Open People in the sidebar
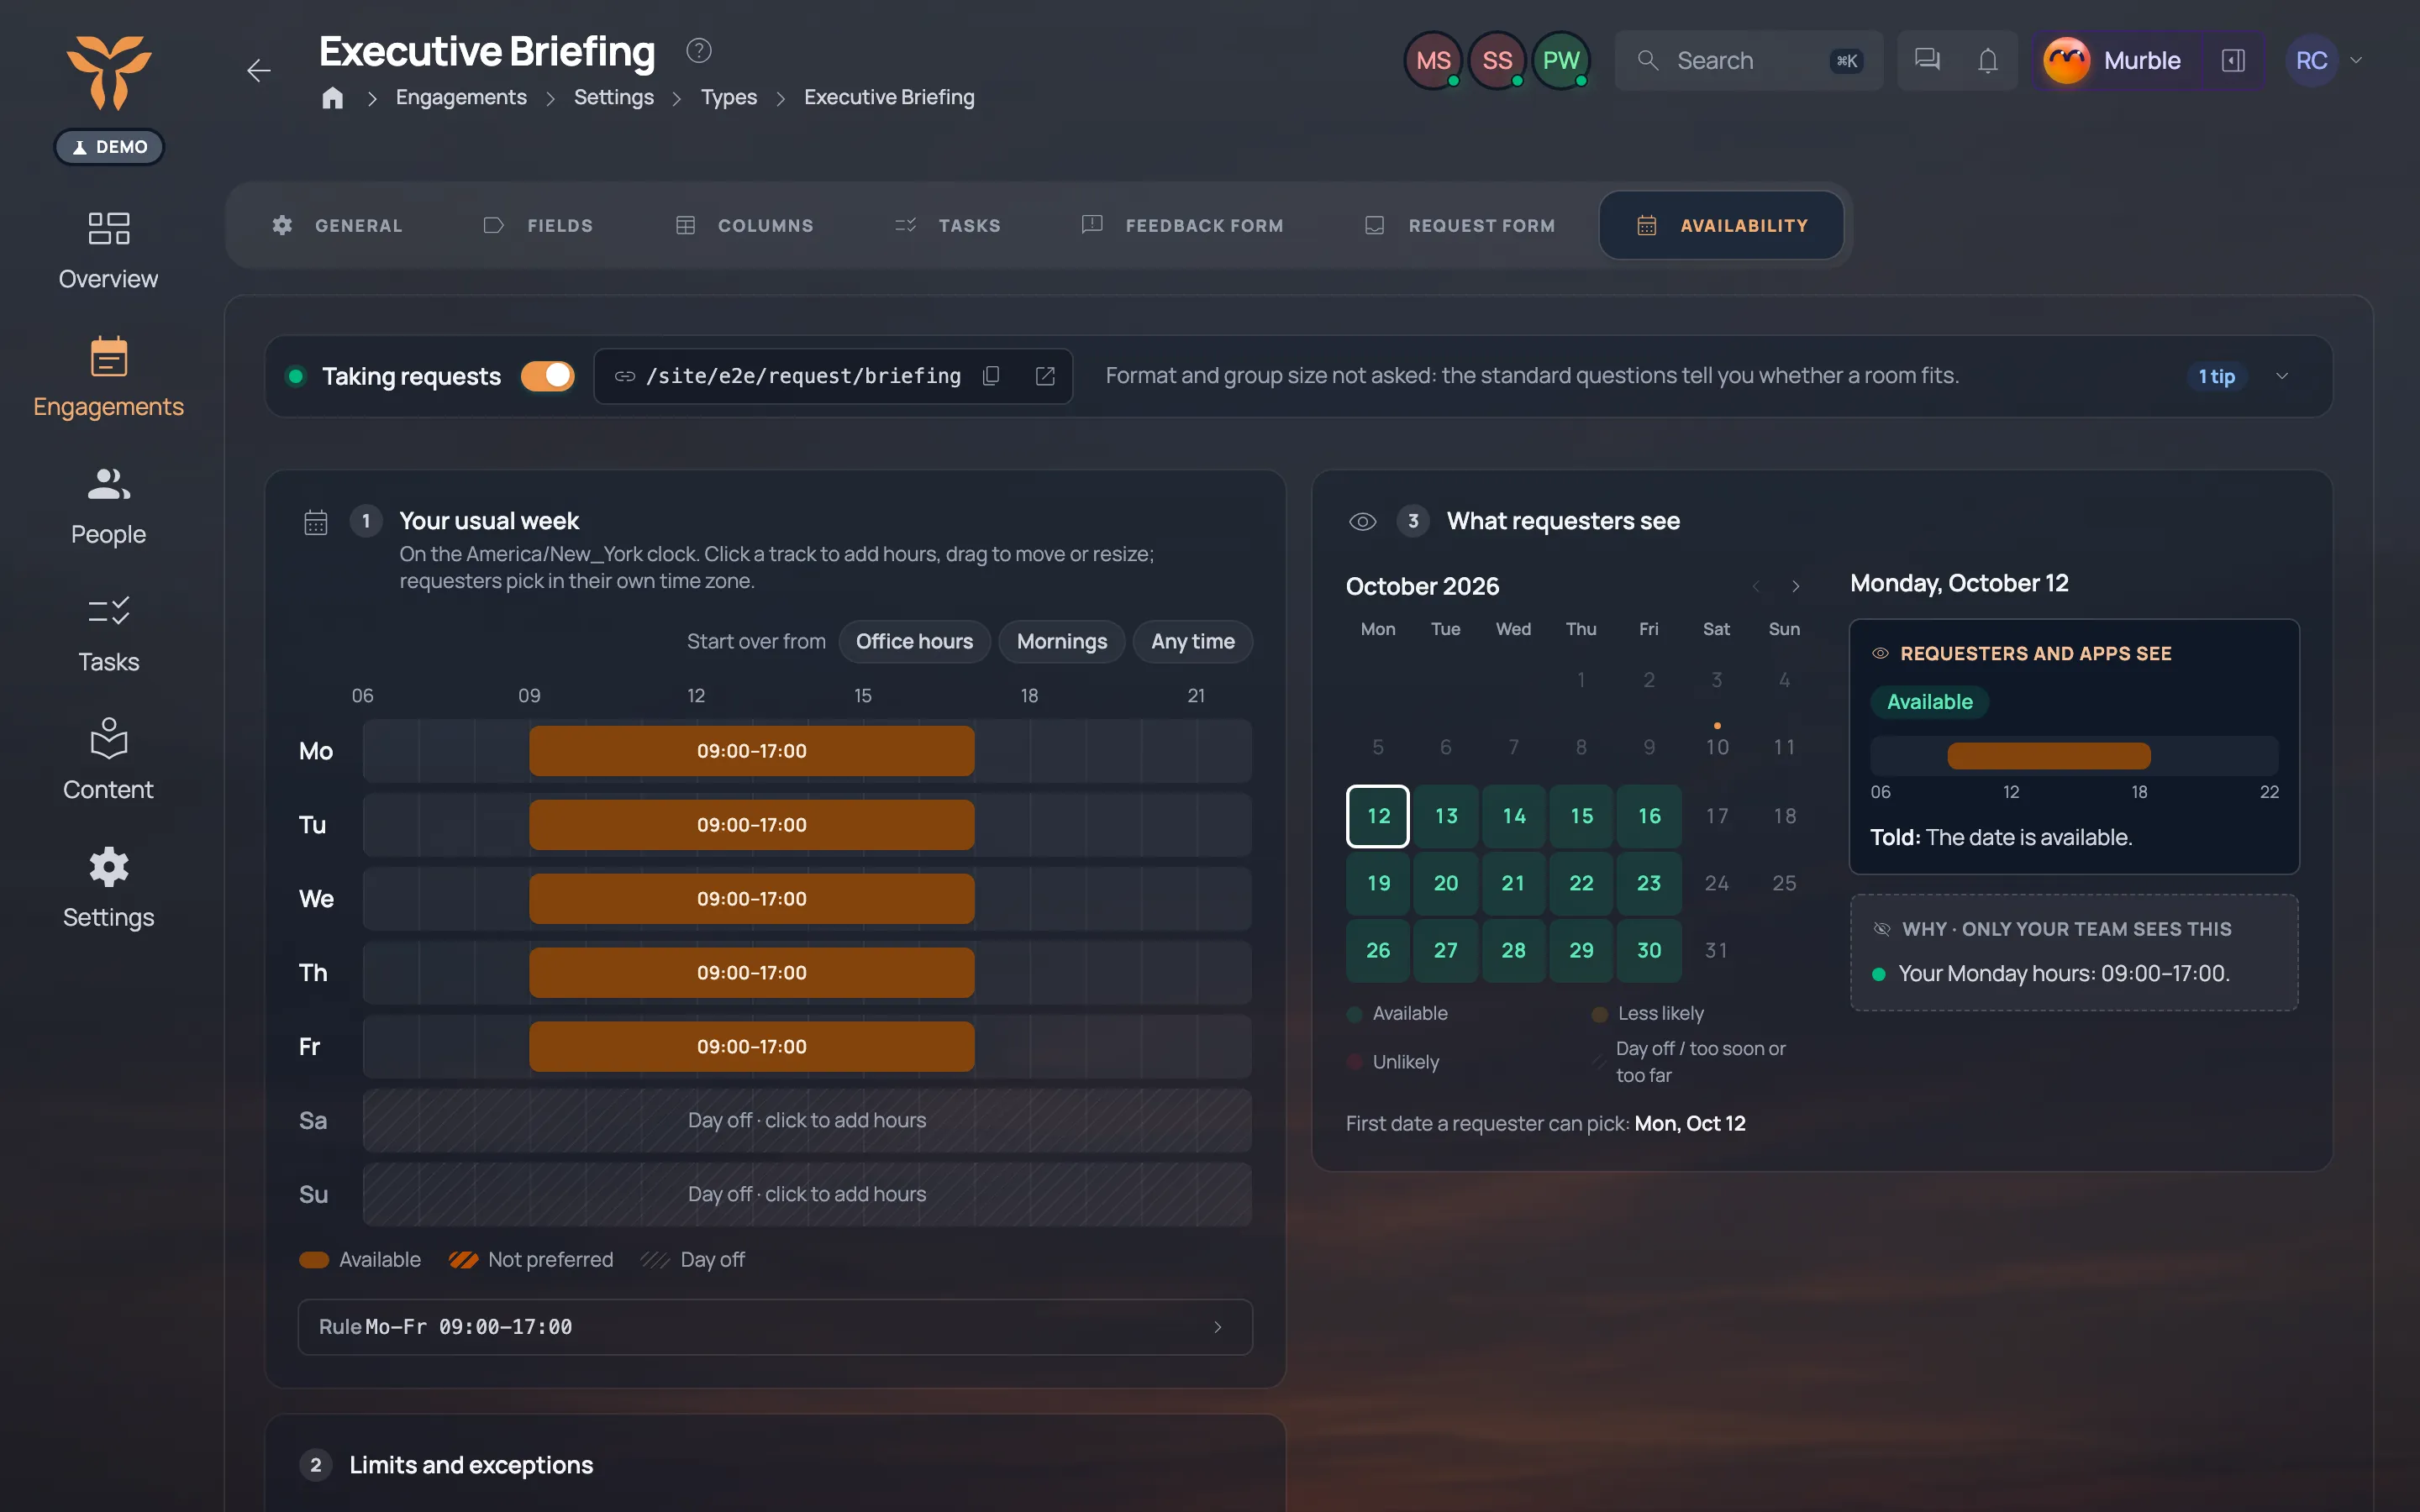 tap(108, 506)
